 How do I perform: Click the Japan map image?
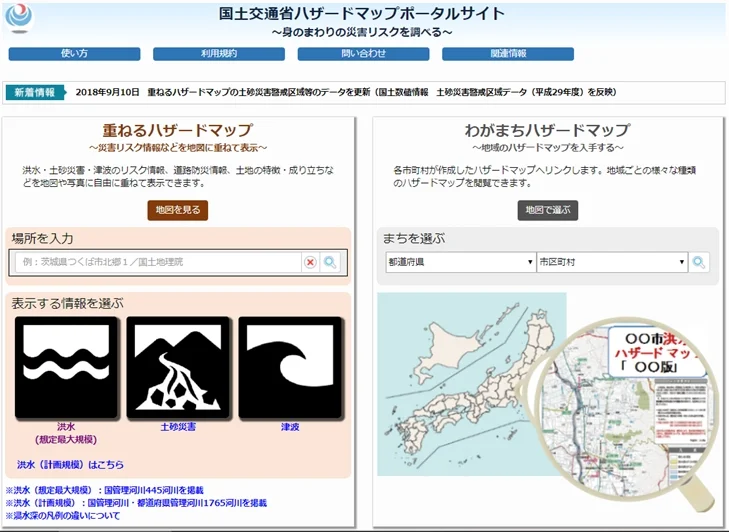pyautogui.click(x=470, y=400)
